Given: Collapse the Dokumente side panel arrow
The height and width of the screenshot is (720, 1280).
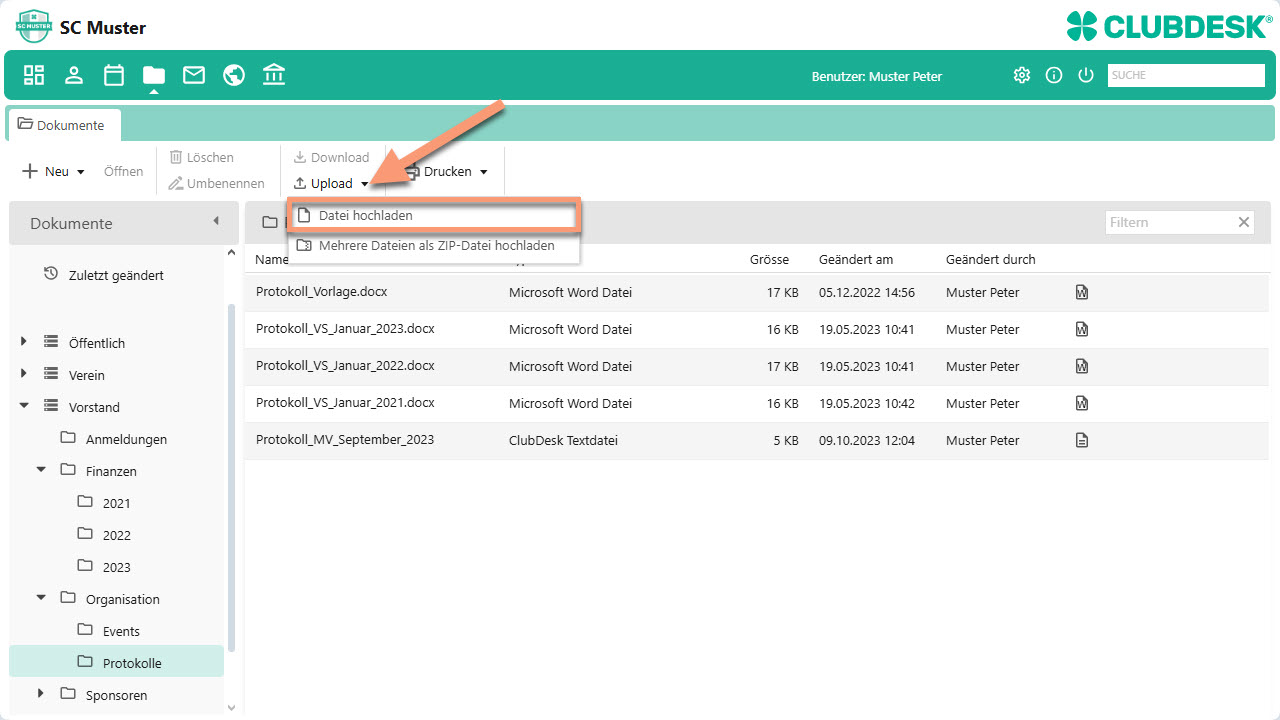Looking at the screenshot, I should 216,221.
